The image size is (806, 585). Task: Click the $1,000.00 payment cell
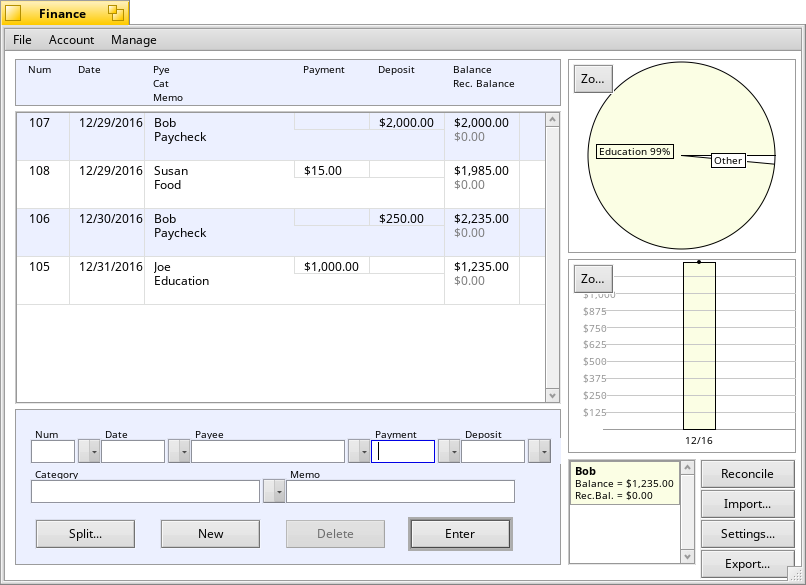click(x=332, y=267)
